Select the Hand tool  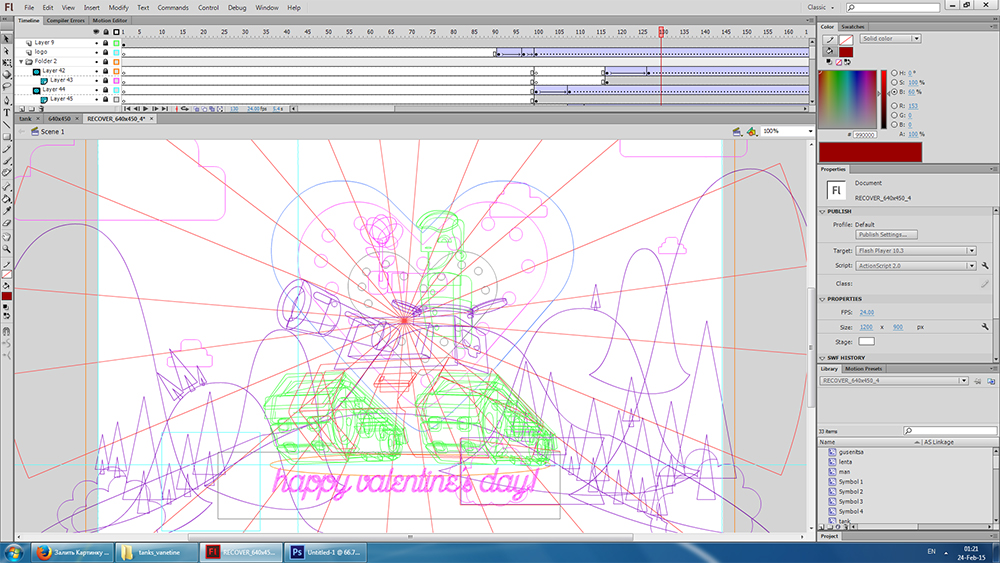pos(6,237)
